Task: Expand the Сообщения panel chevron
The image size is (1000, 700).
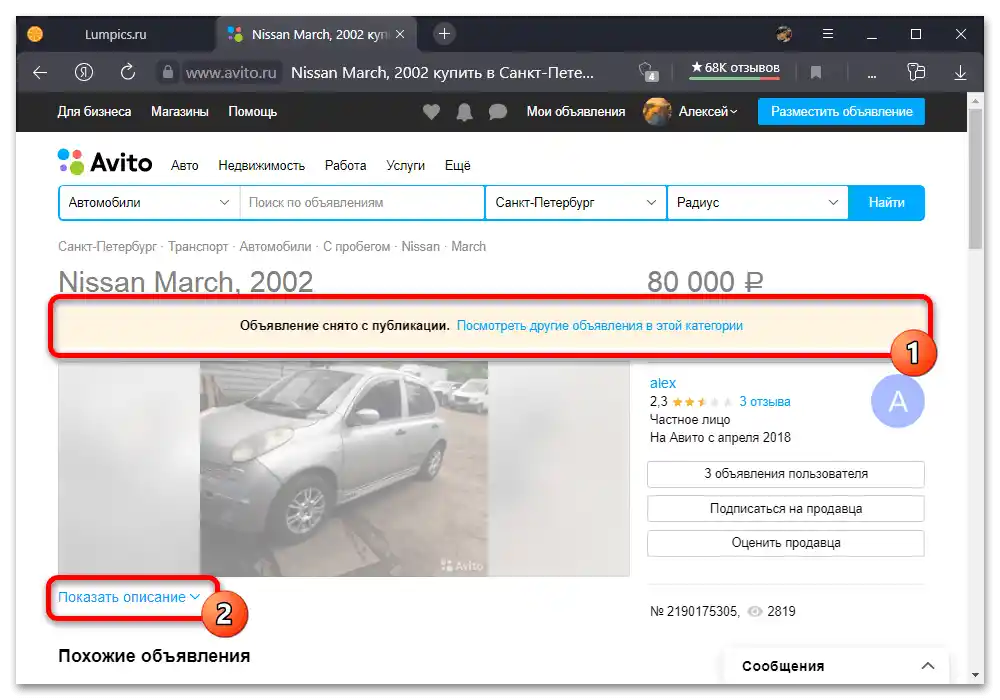Action: [x=928, y=666]
